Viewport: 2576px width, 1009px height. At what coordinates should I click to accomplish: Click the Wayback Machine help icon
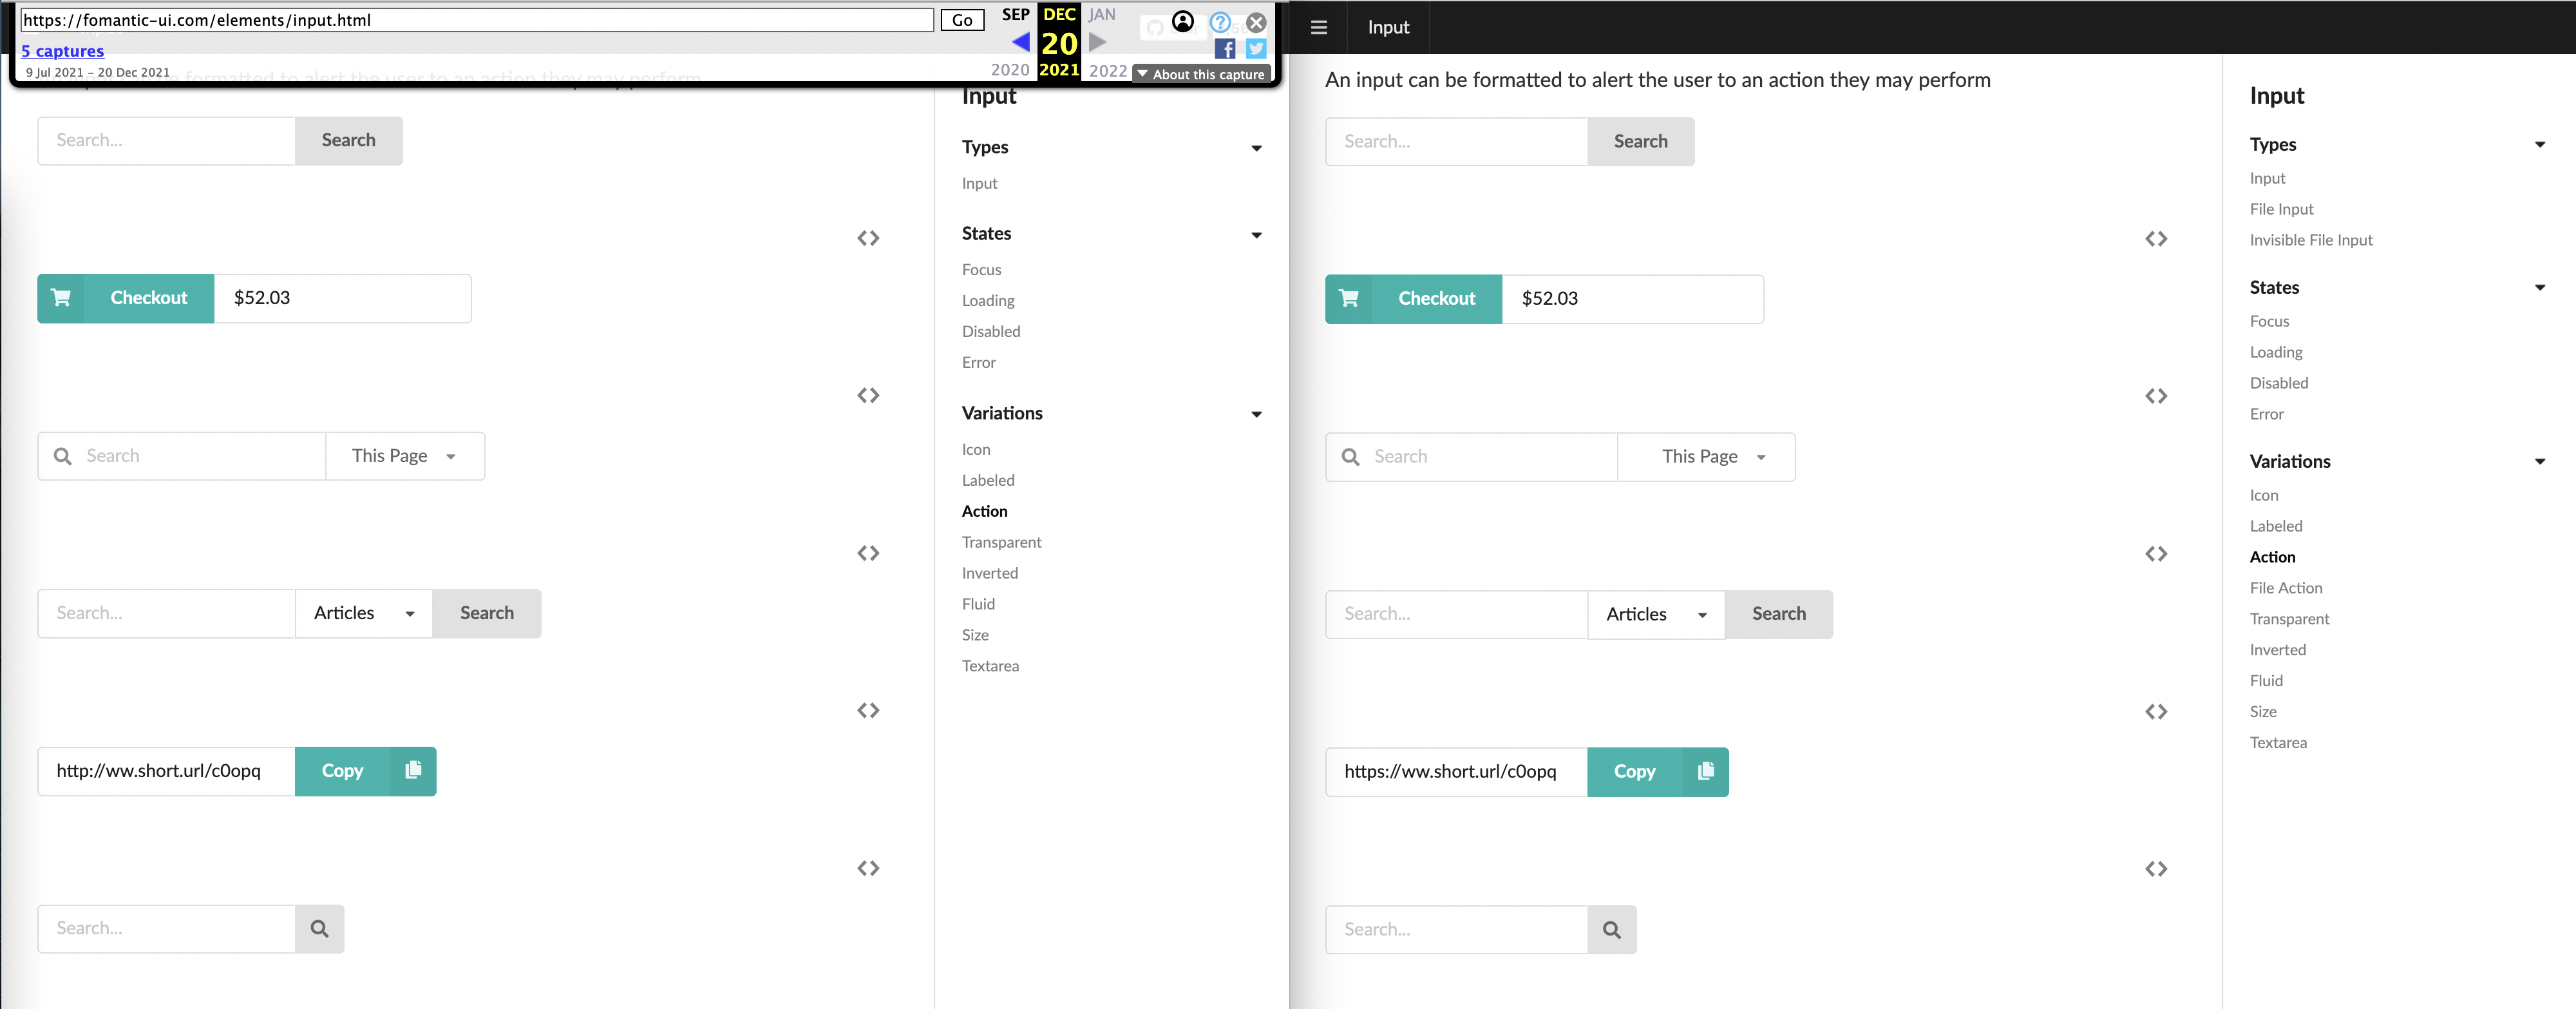click(1219, 22)
